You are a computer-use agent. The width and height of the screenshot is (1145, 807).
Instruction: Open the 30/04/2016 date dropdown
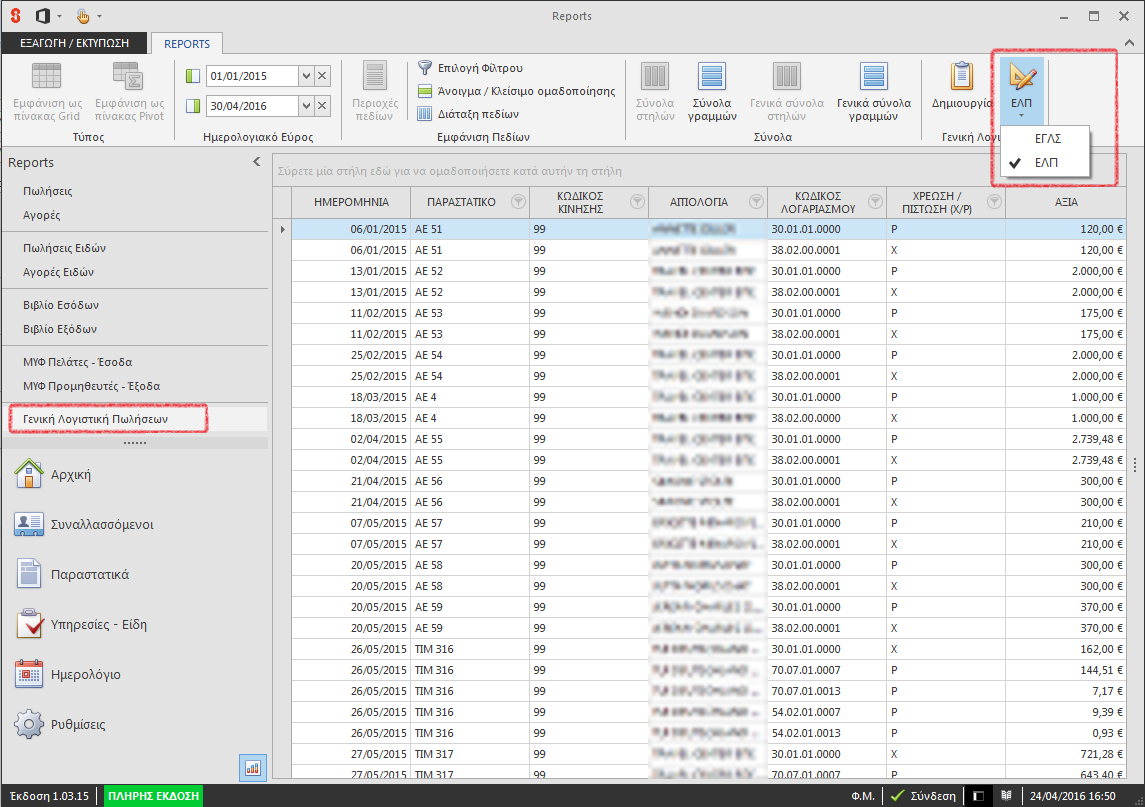[307, 106]
